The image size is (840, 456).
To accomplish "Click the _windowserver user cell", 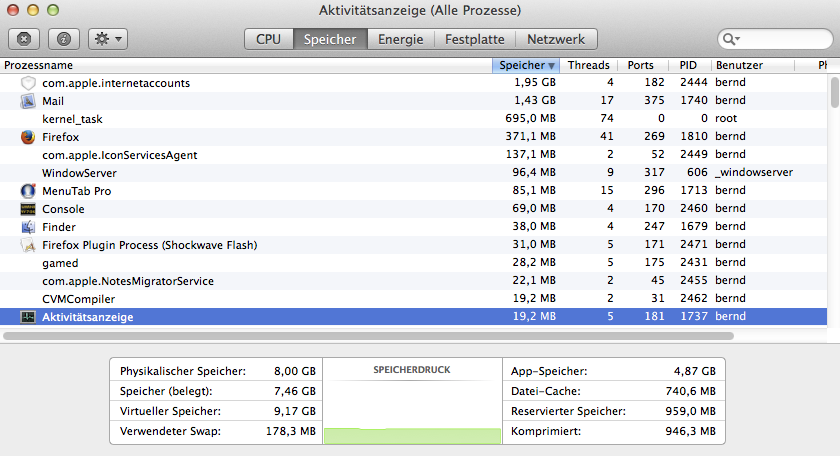I will pyautogui.click(x=754, y=172).
